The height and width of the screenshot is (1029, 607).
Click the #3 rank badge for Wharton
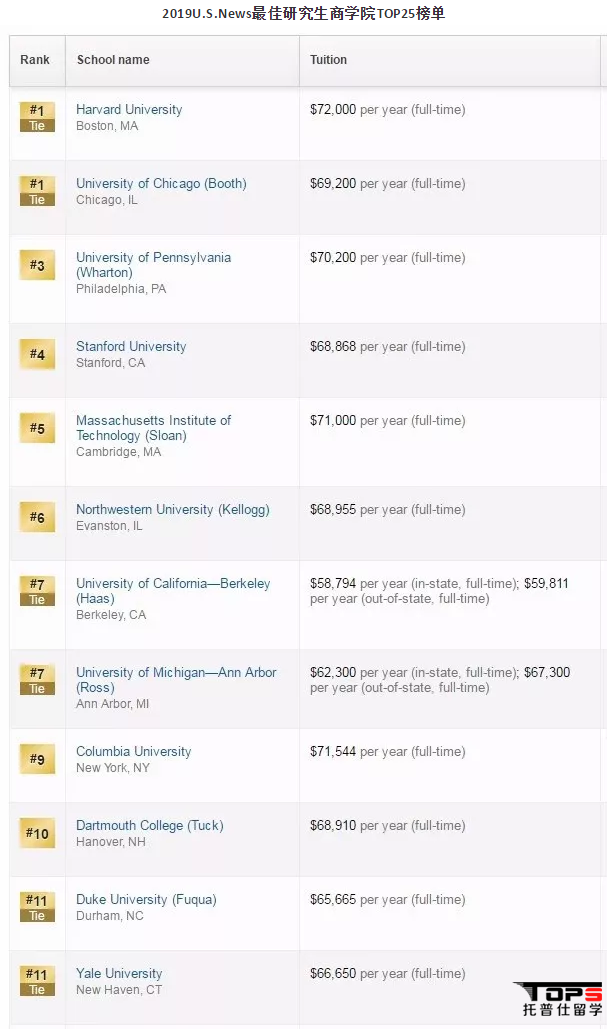coord(37,265)
